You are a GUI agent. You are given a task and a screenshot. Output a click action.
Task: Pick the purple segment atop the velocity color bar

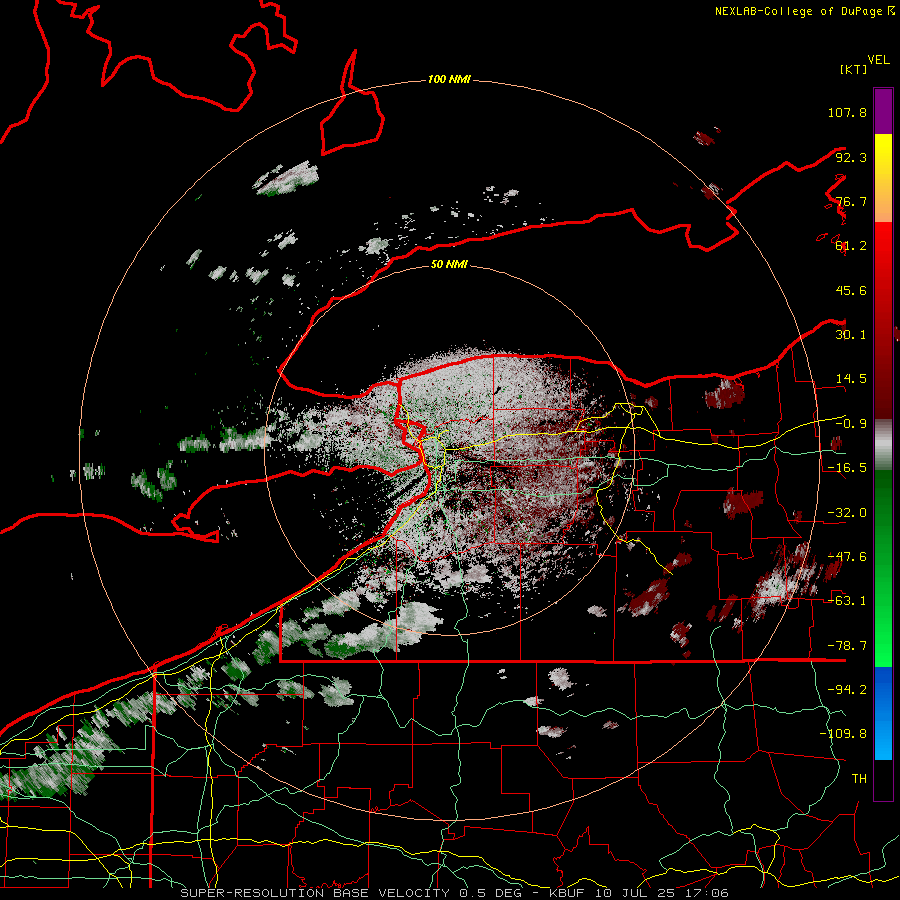point(883,111)
